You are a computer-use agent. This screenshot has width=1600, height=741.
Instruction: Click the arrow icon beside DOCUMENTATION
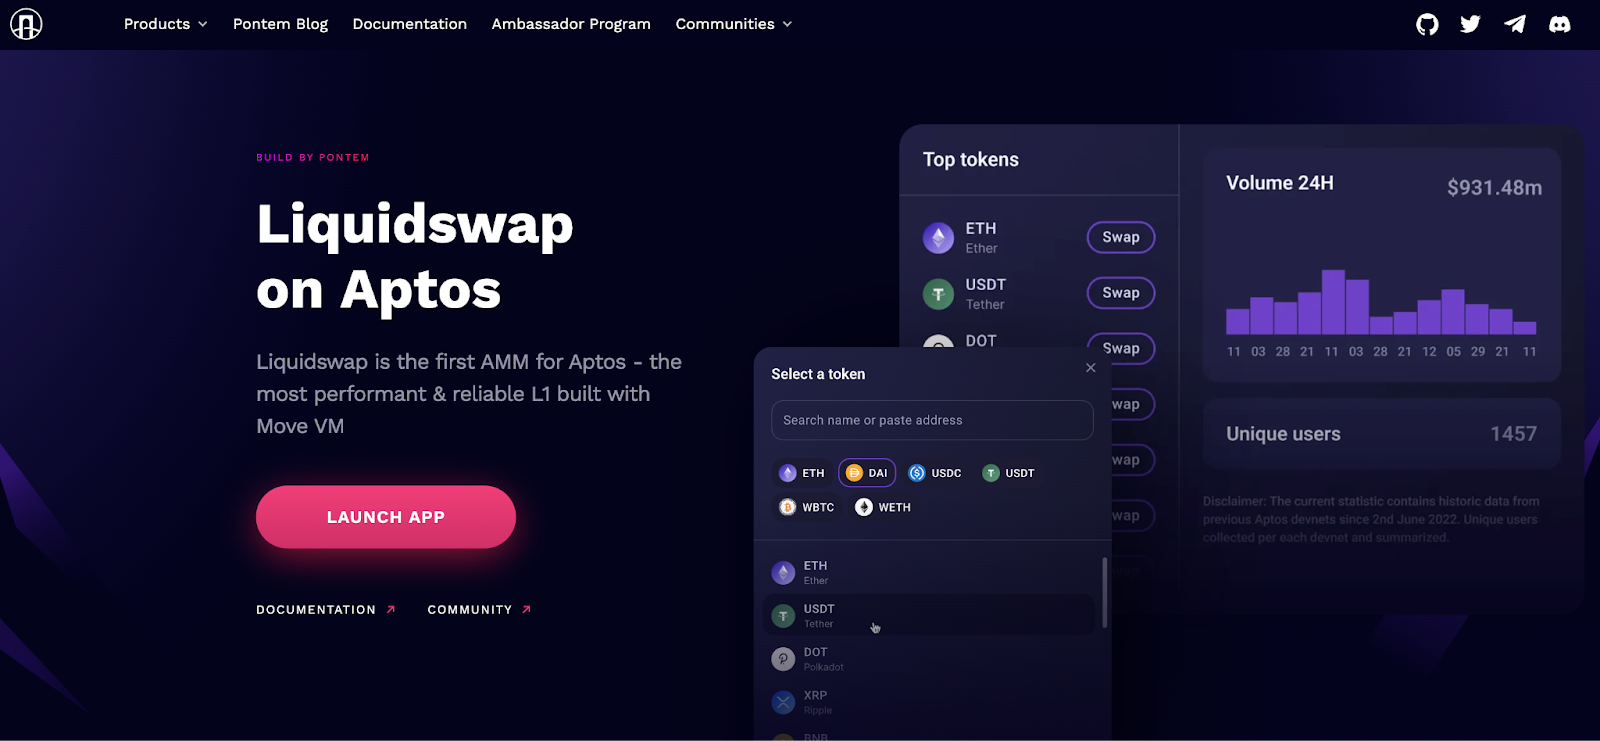(x=391, y=609)
